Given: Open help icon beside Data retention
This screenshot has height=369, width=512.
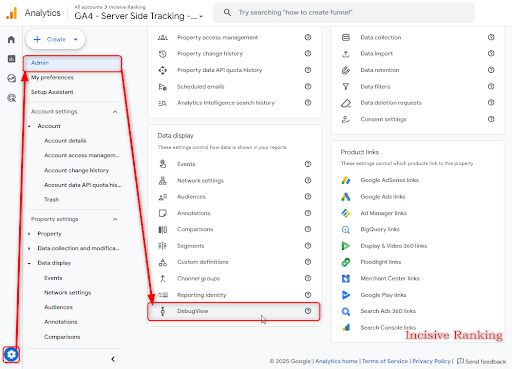Looking at the screenshot, I should [x=491, y=70].
